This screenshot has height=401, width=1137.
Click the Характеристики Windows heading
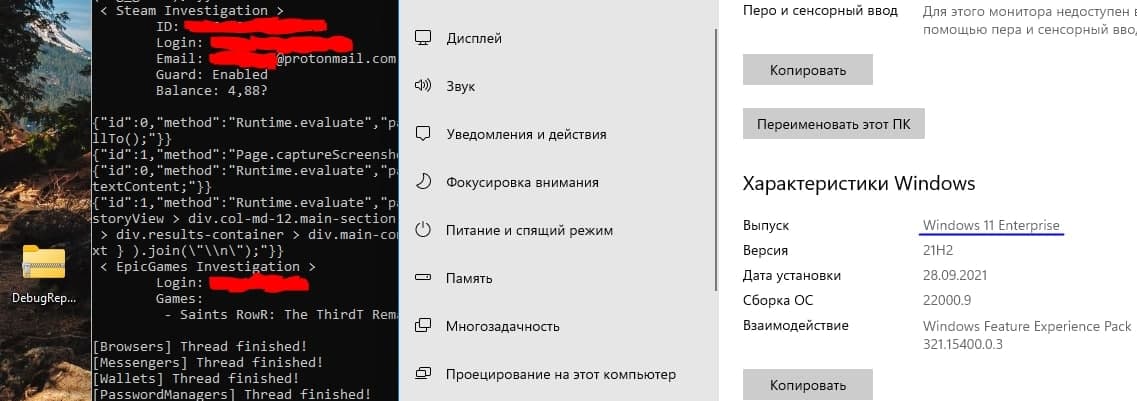click(x=858, y=184)
